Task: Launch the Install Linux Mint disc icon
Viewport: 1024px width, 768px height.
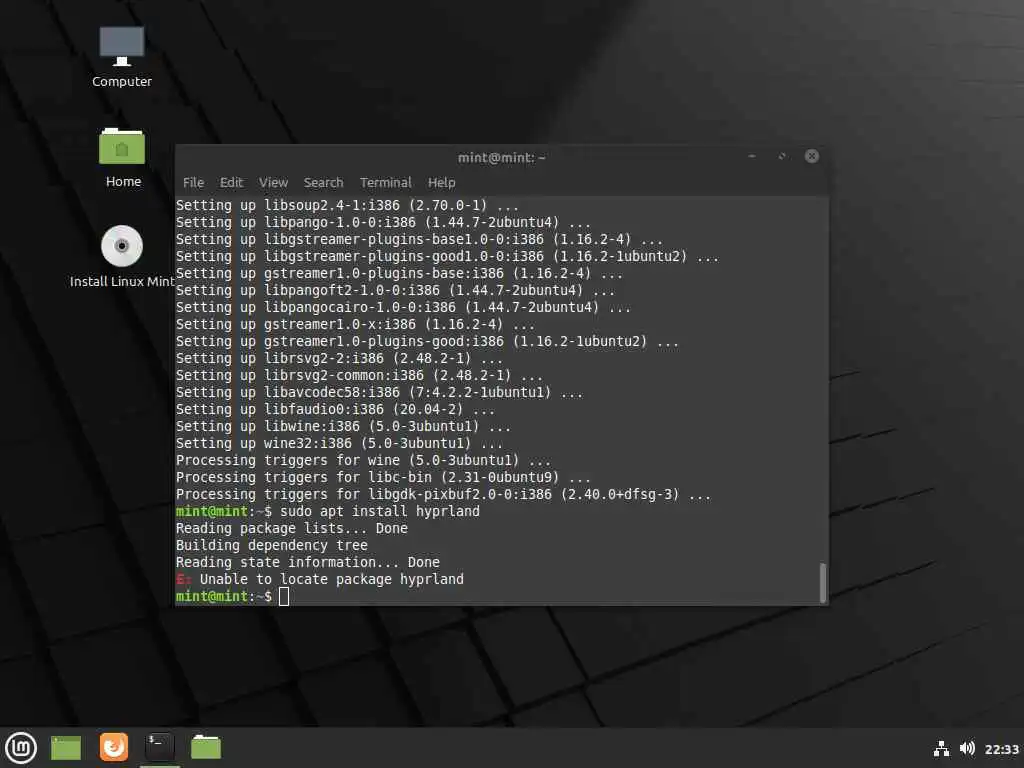Action: click(122, 256)
